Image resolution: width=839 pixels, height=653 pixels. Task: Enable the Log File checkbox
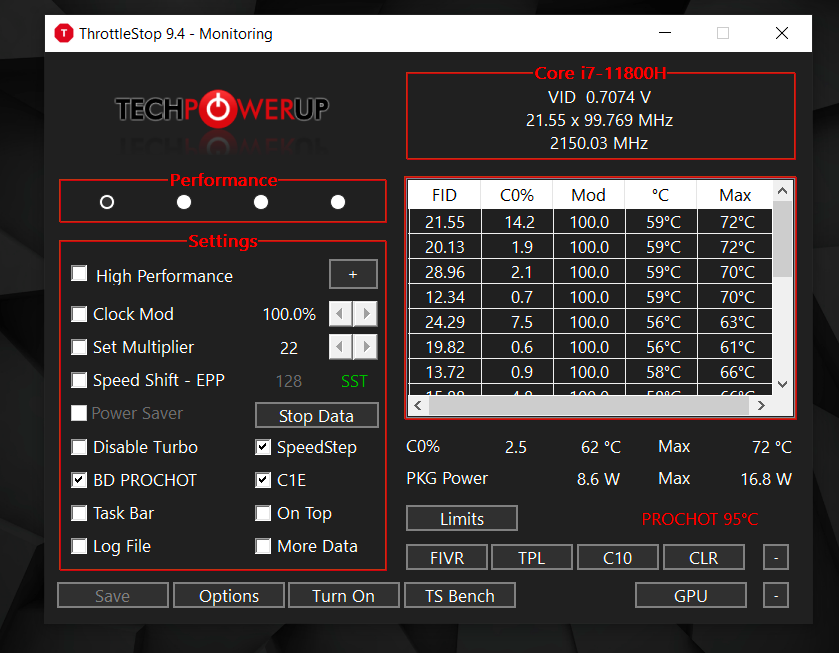coord(79,546)
